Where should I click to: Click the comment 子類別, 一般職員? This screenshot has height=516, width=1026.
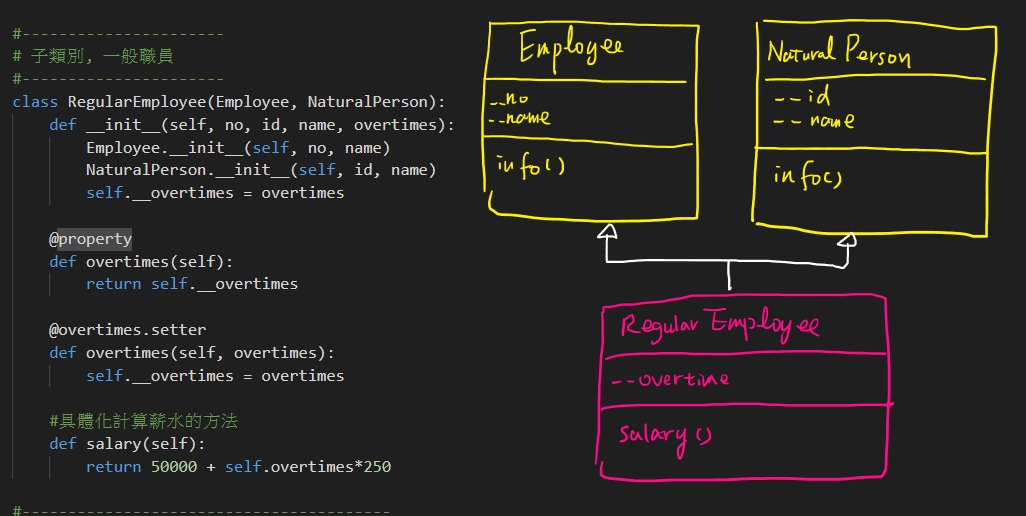click(93, 56)
